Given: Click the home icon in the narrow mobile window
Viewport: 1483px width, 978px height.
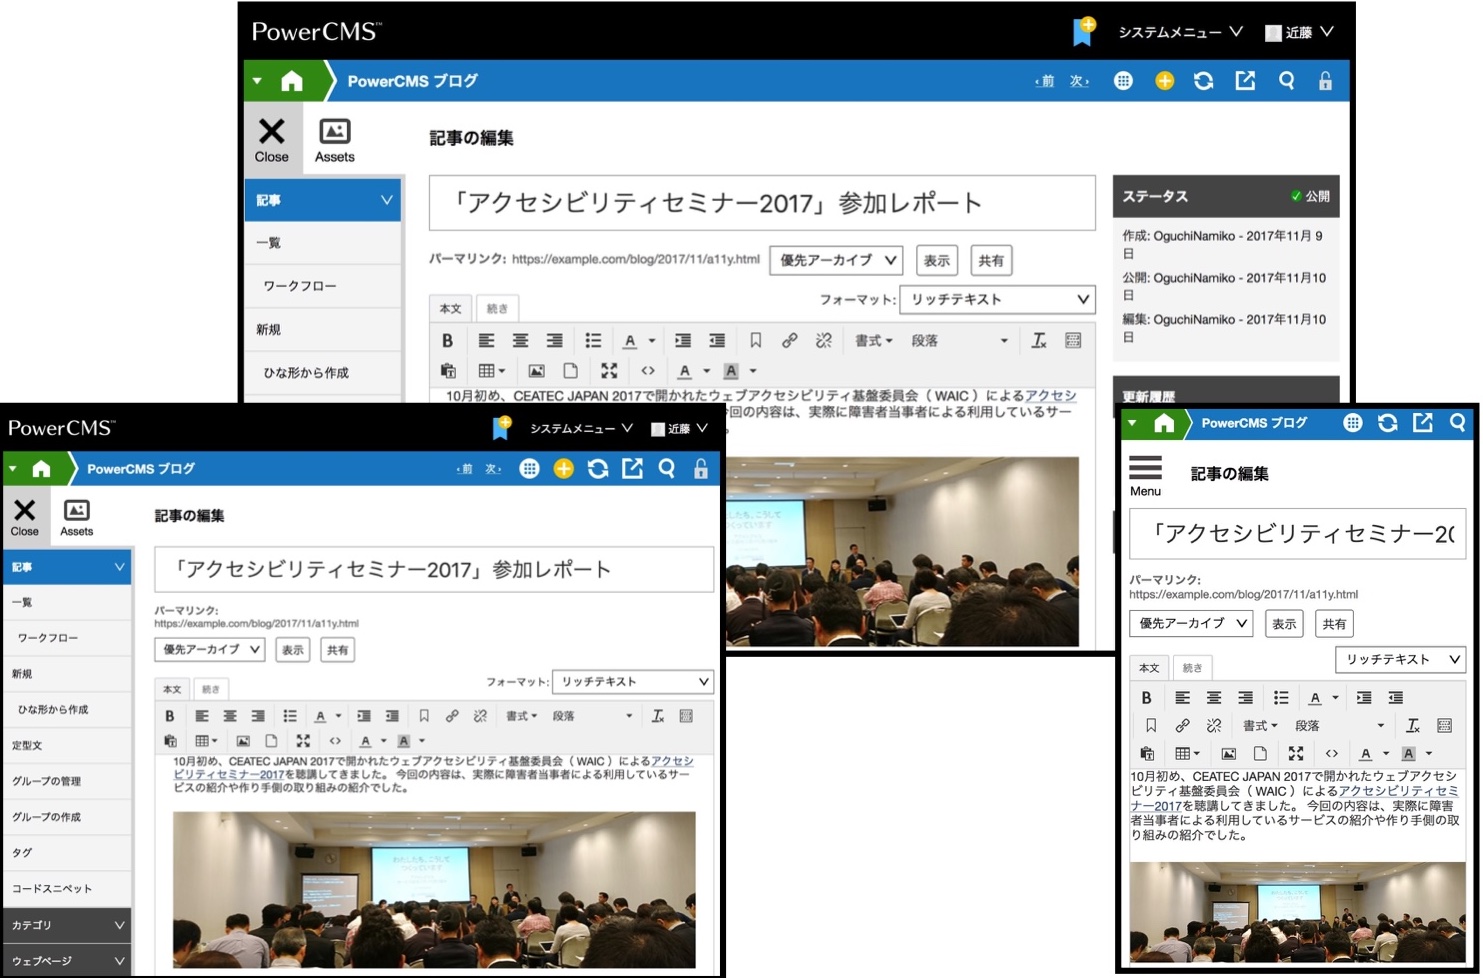Looking at the screenshot, I should tap(1164, 423).
